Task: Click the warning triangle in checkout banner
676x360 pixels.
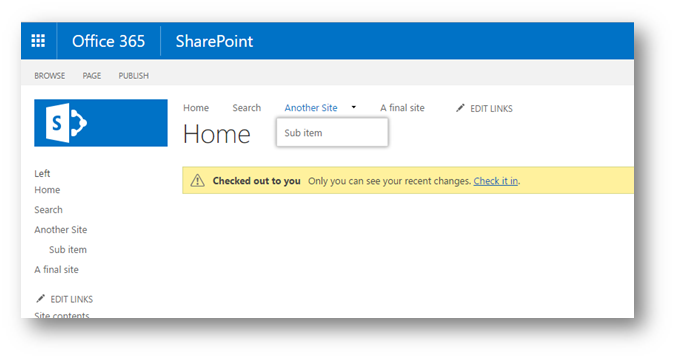Action: [197, 181]
